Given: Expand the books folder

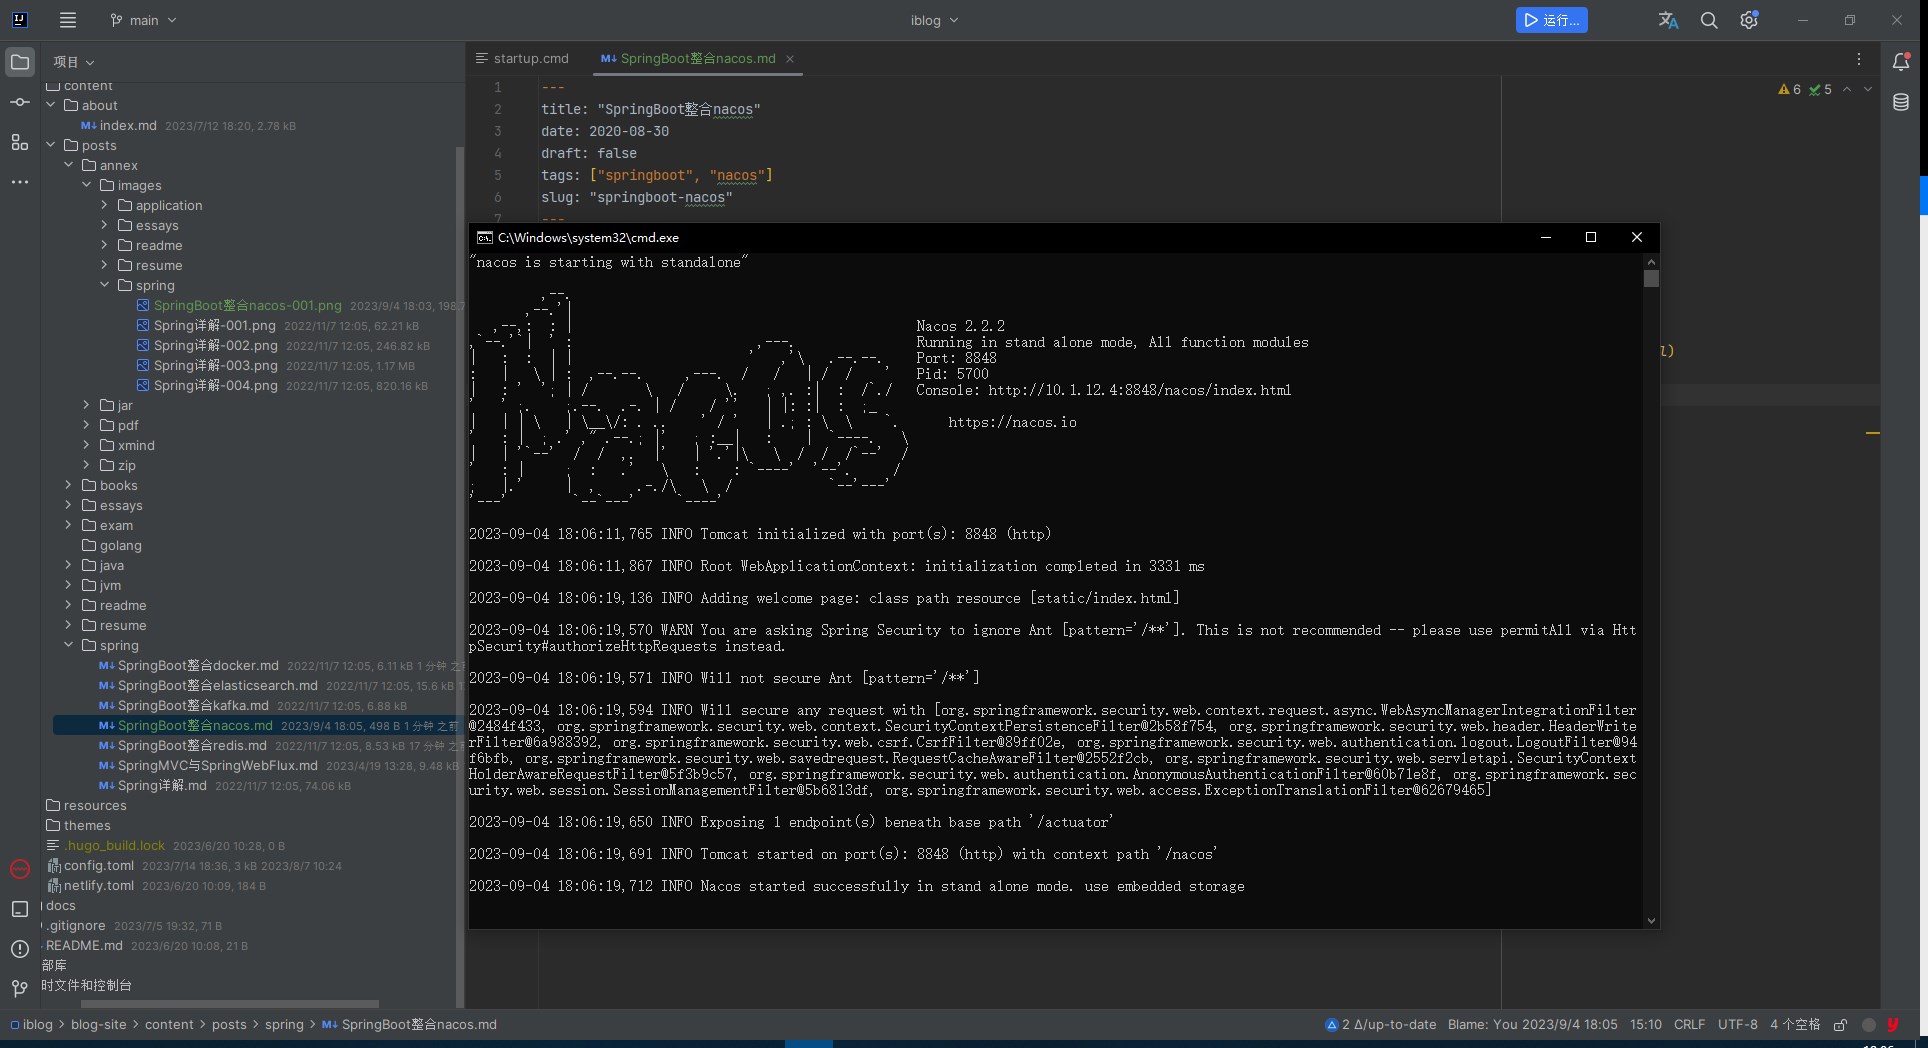Looking at the screenshot, I should click(69, 485).
